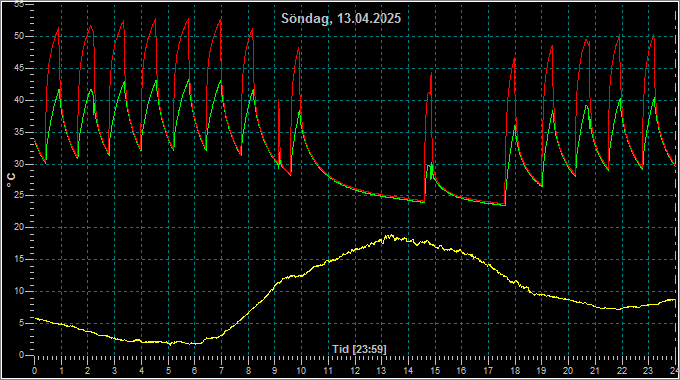
Task: Click the 50 mark on temperature axis
Action: pyautogui.click(x=19, y=36)
